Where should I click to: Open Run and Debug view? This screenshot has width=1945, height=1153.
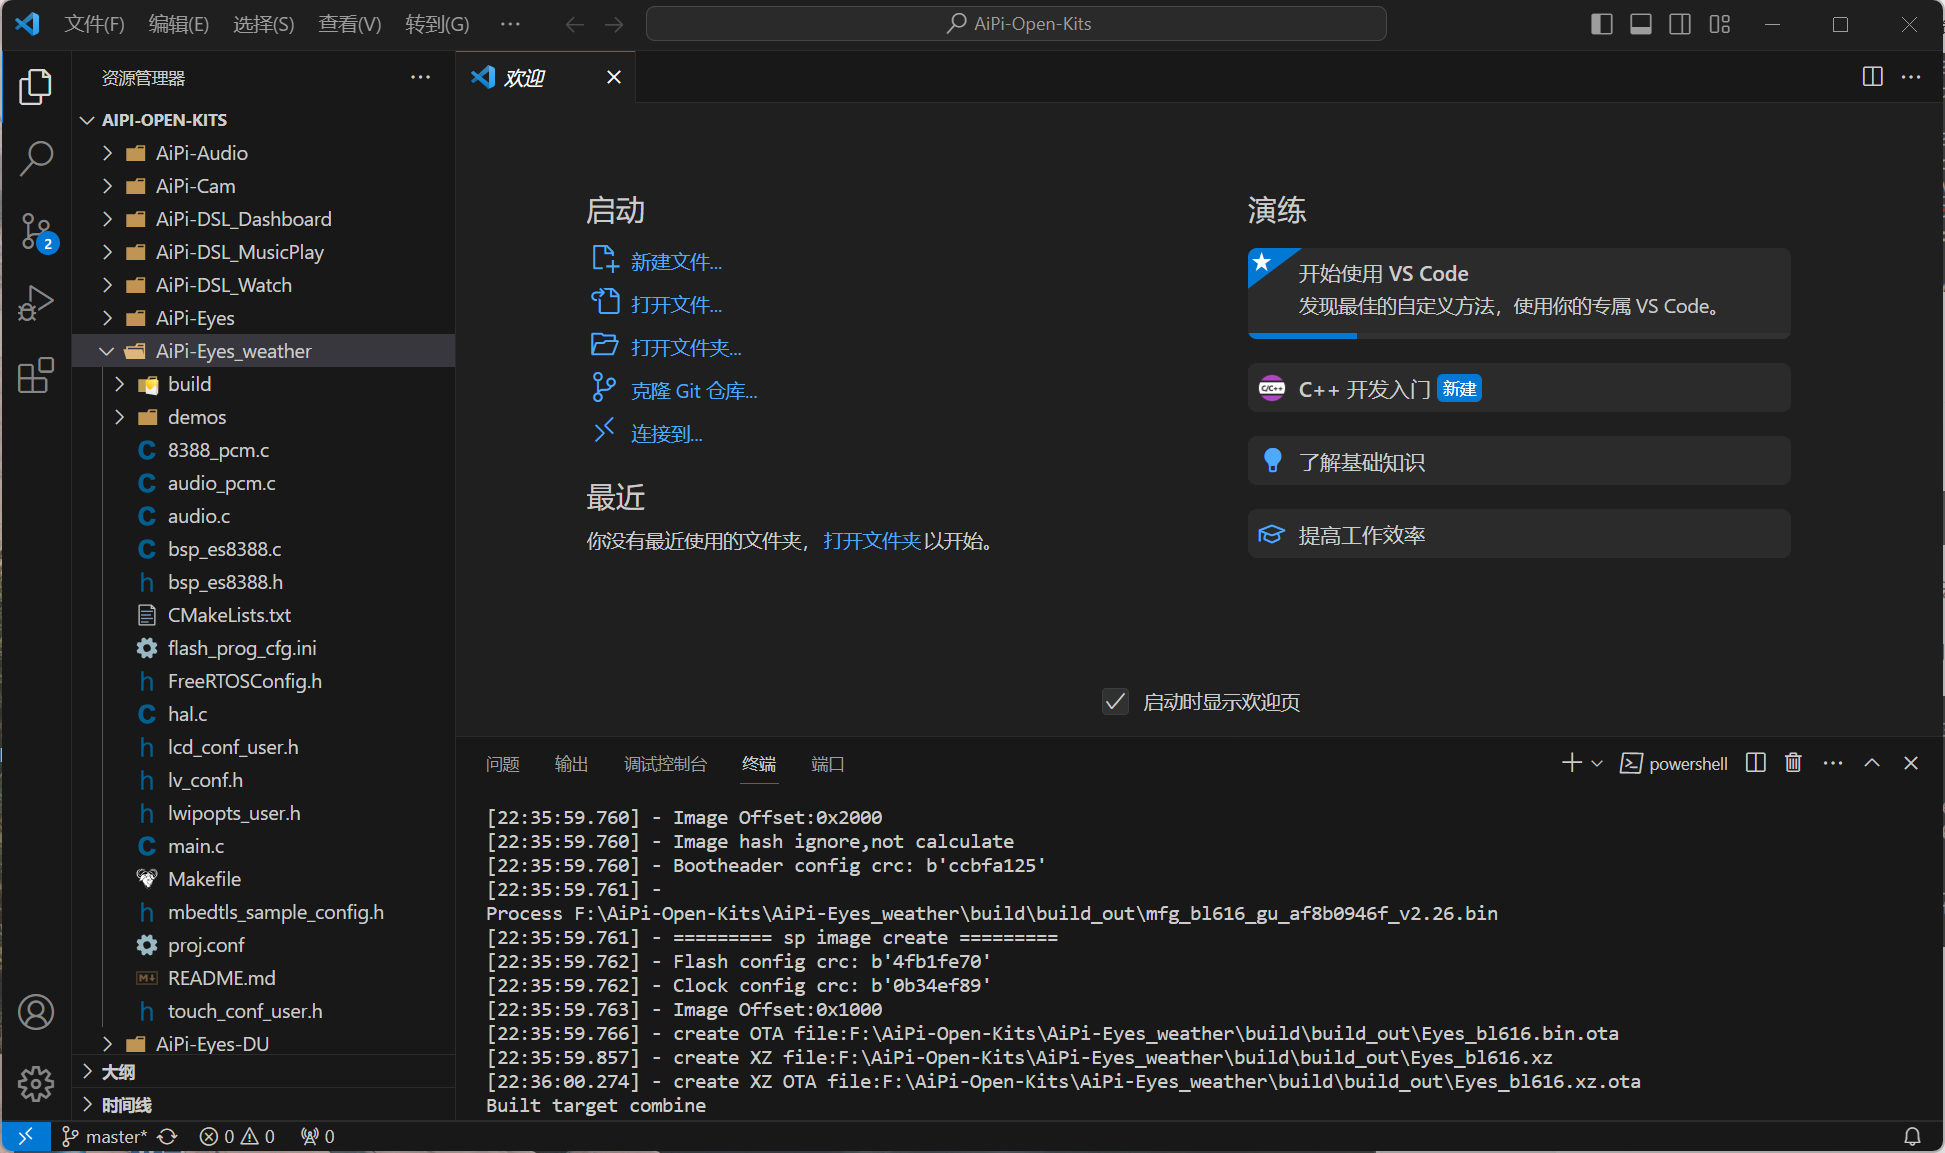pos(36,303)
